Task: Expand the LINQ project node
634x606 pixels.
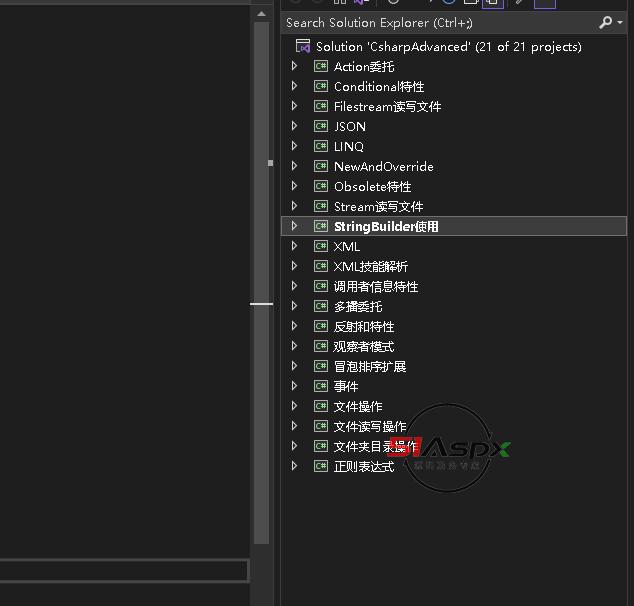Action: pos(295,146)
